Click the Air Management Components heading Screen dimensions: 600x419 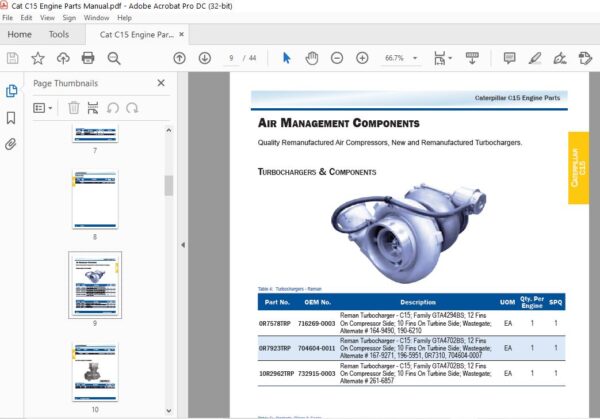point(339,123)
